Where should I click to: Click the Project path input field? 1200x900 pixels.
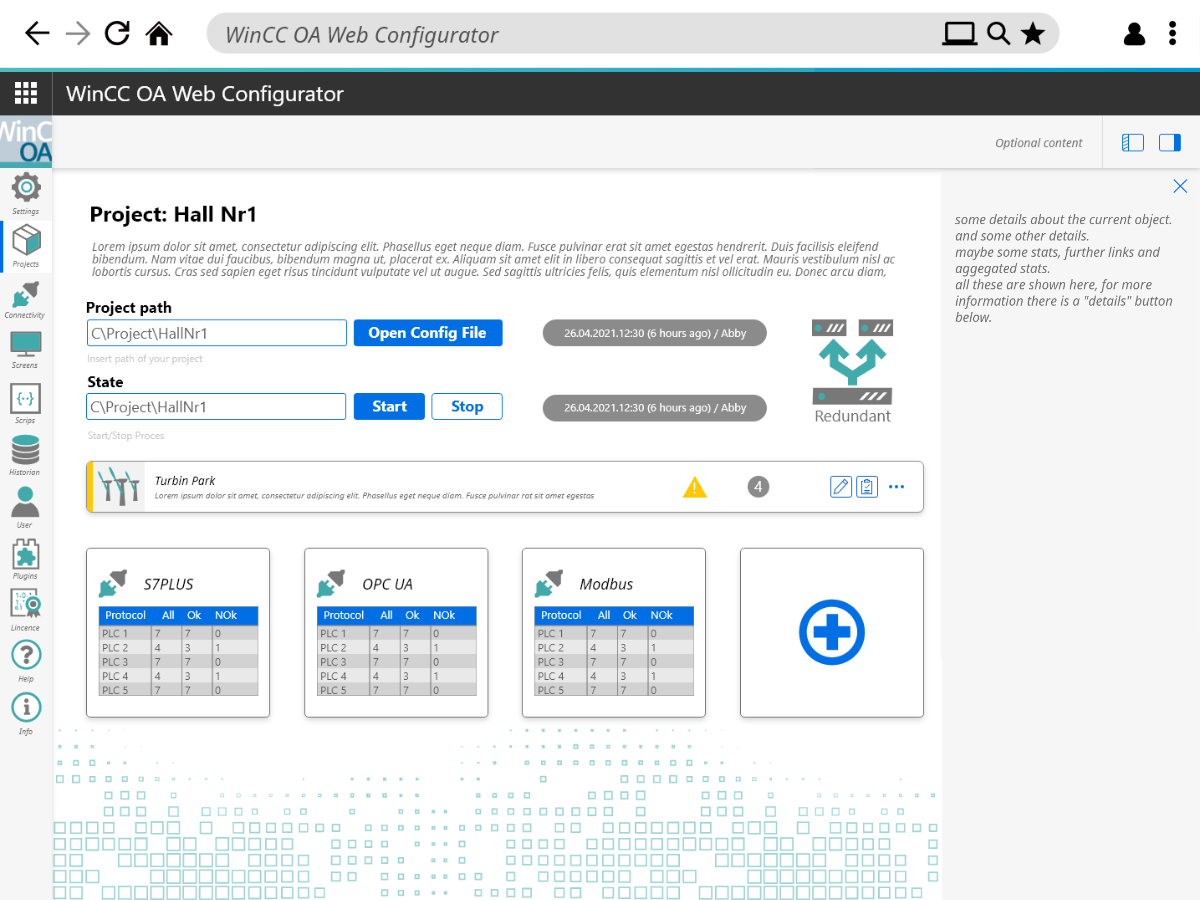pos(217,333)
